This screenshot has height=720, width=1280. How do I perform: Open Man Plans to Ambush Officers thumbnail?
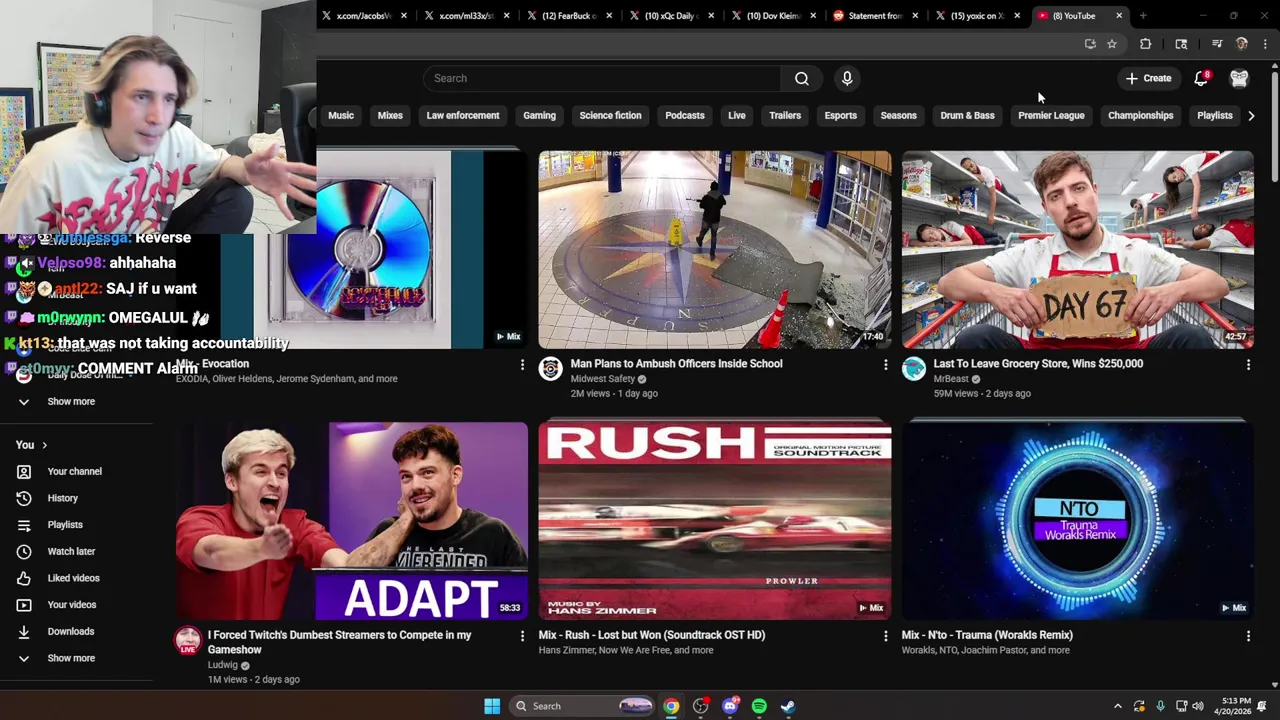point(715,249)
